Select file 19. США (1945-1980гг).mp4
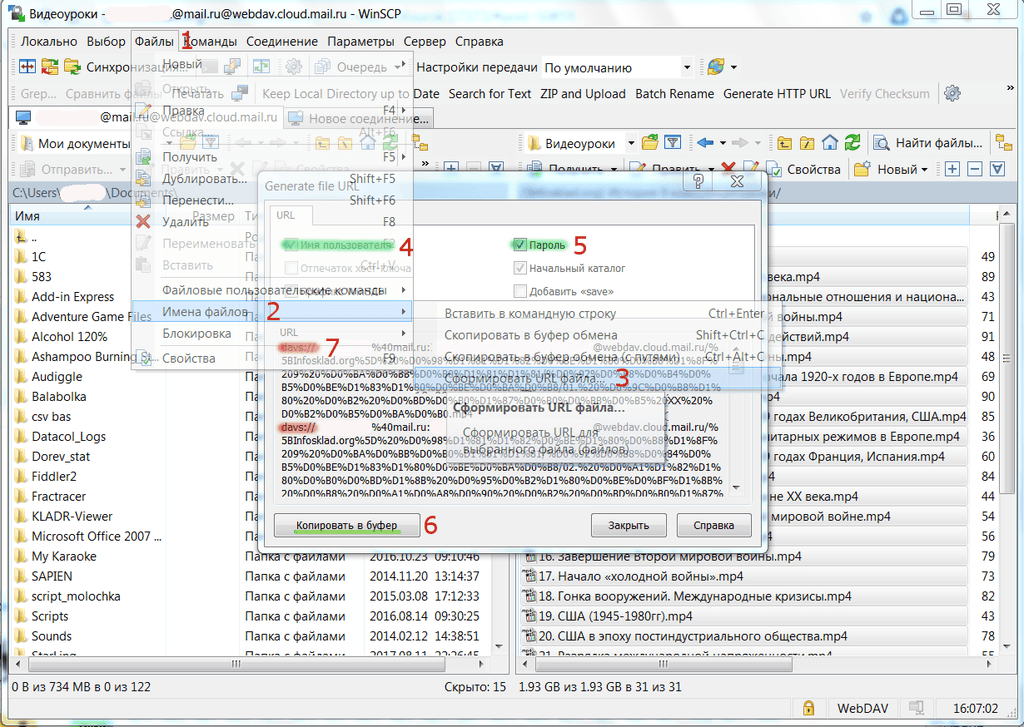The height and width of the screenshot is (727, 1024). coord(615,616)
